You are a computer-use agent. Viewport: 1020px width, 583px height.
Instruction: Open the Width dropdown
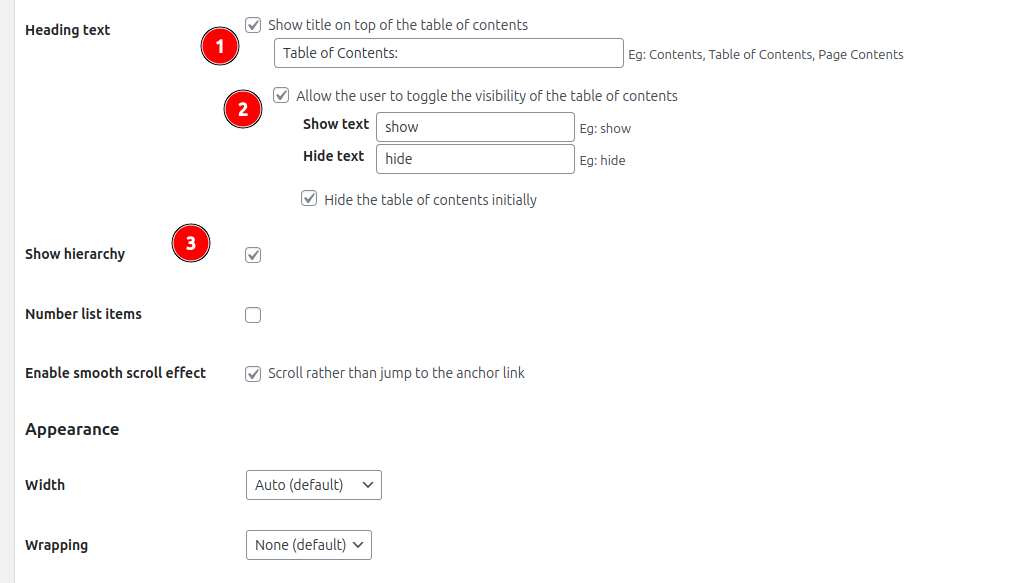pyautogui.click(x=312, y=485)
